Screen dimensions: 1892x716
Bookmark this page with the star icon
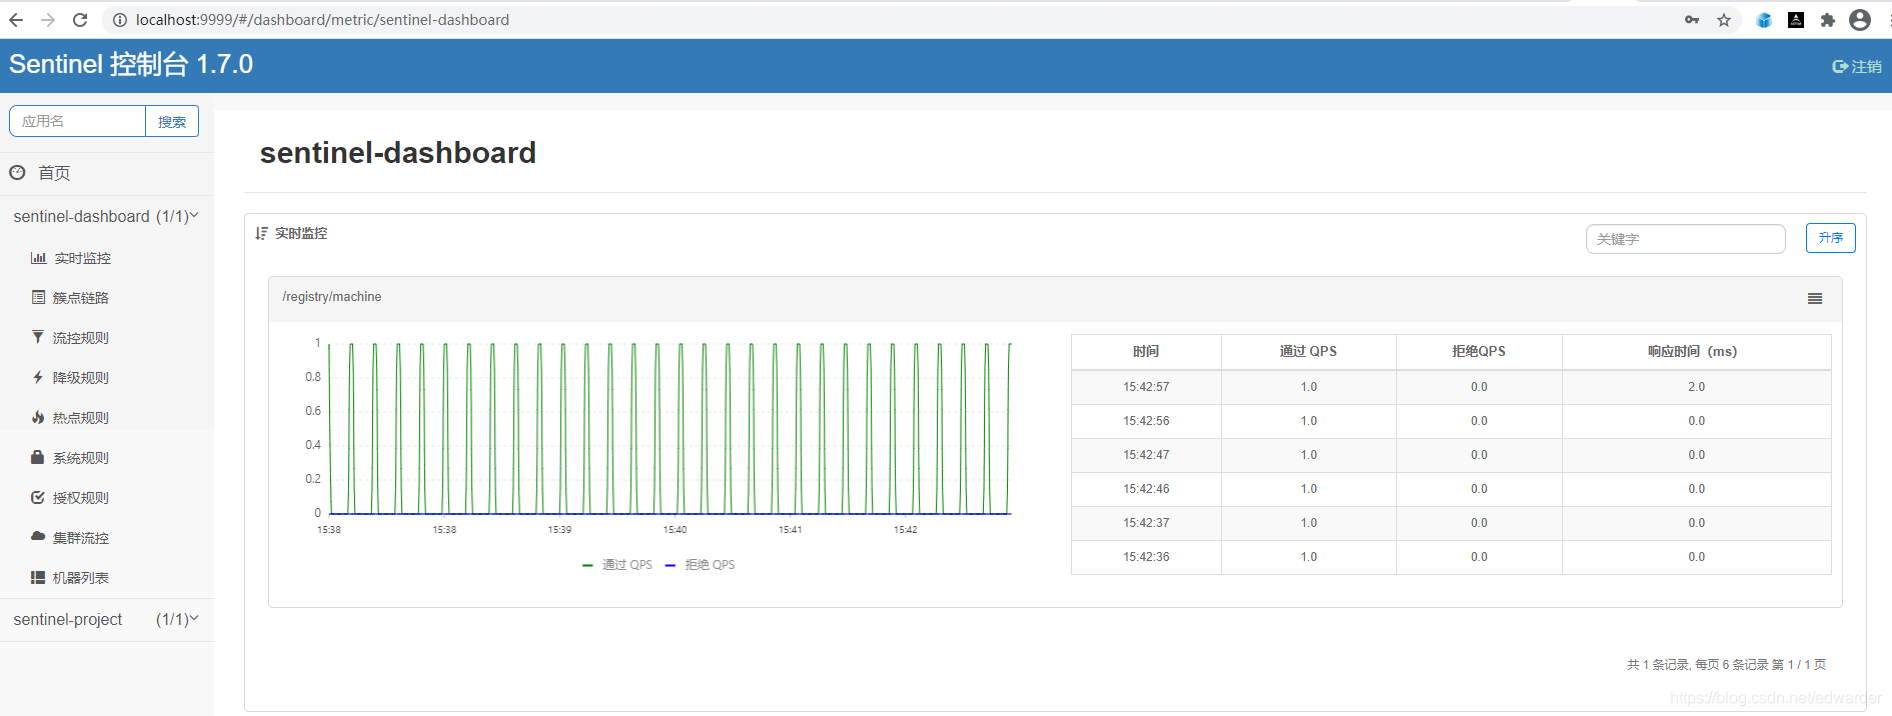click(x=1724, y=20)
